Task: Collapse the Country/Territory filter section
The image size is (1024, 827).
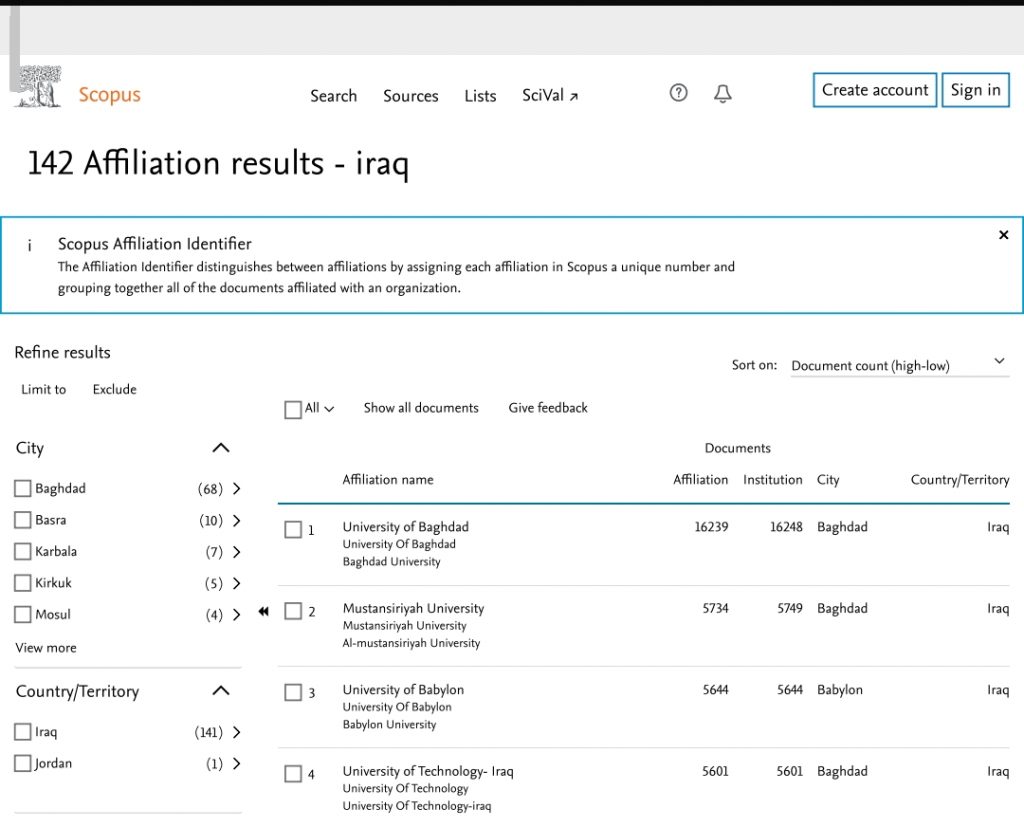Action: tap(221, 691)
